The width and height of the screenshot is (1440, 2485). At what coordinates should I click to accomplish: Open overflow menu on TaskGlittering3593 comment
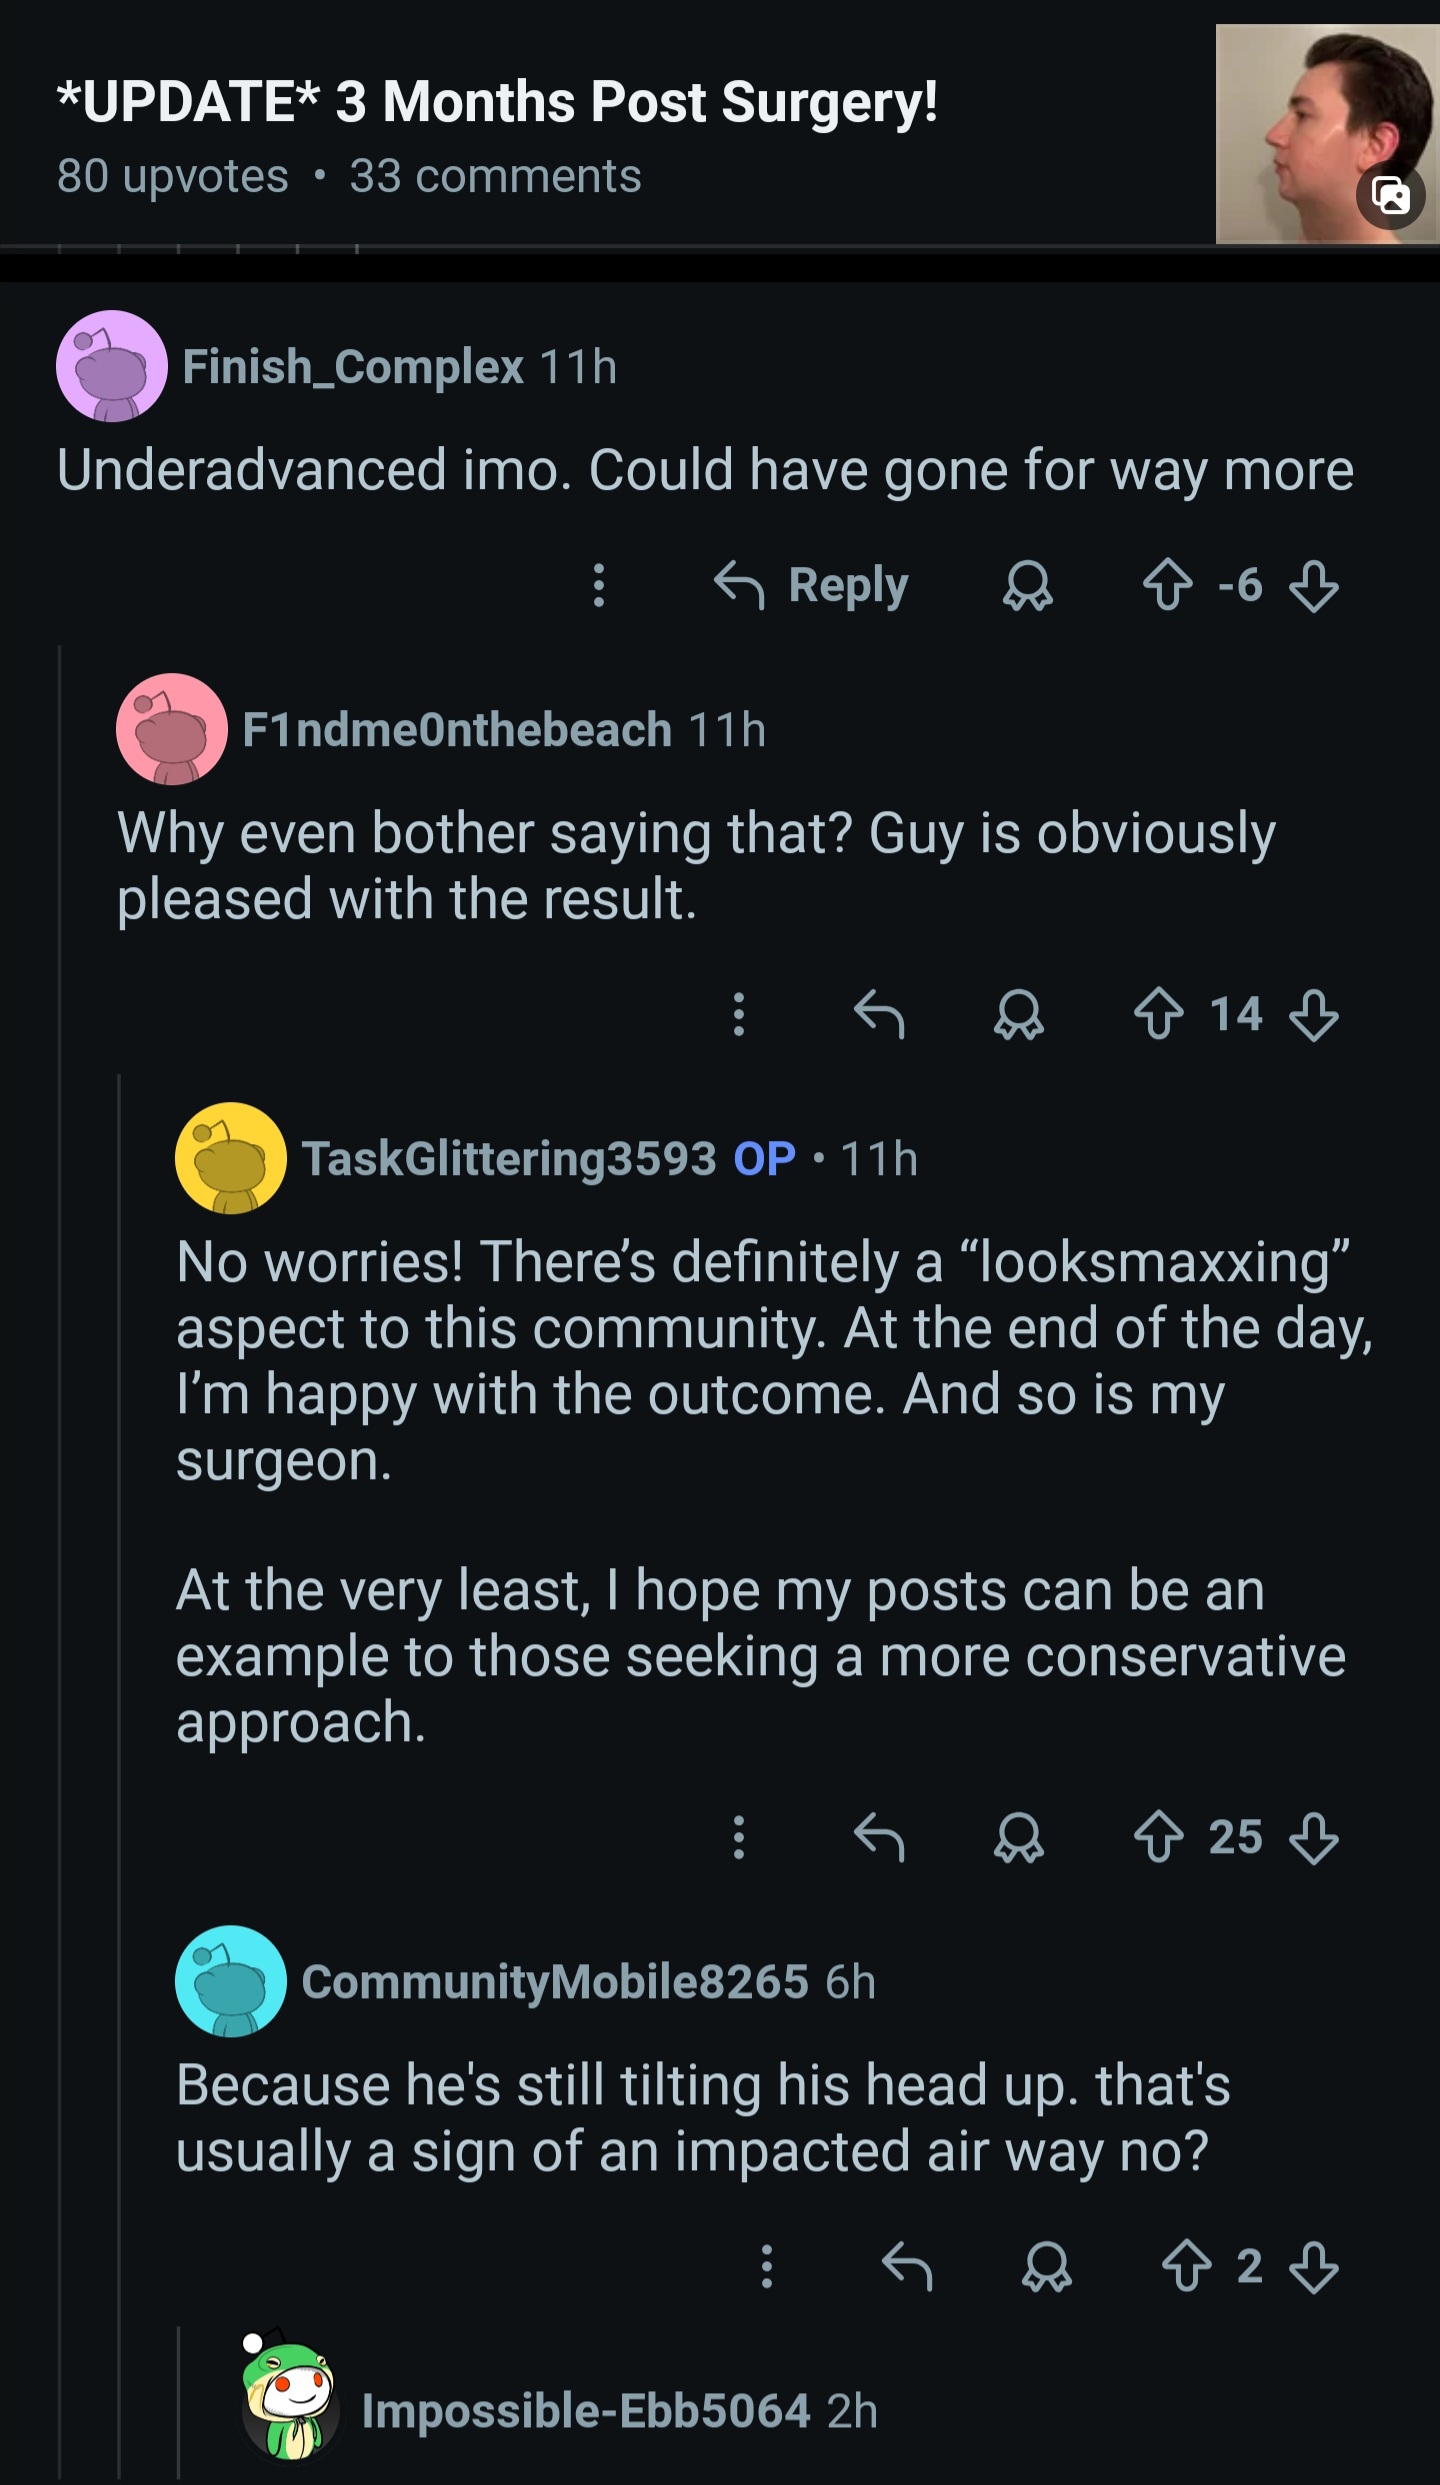click(x=738, y=1836)
